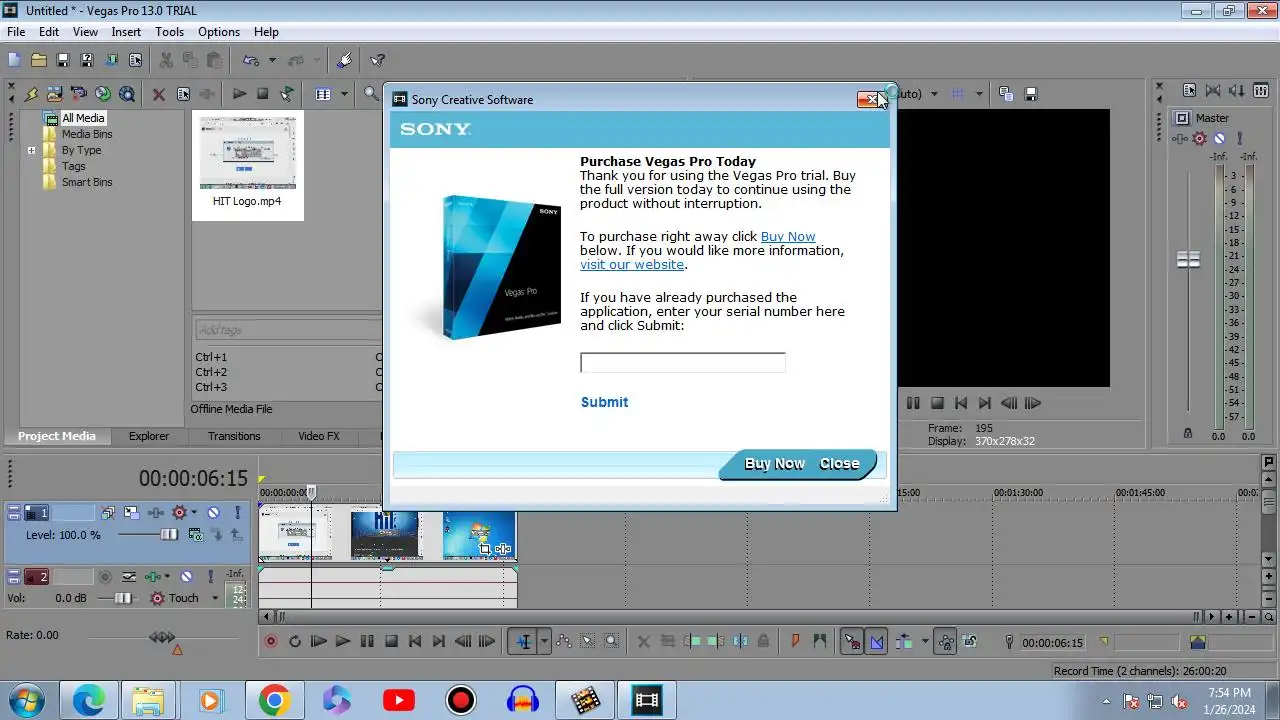Switch to the Transitions tab
Viewport: 1280px width, 720px height.
click(234, 436)
